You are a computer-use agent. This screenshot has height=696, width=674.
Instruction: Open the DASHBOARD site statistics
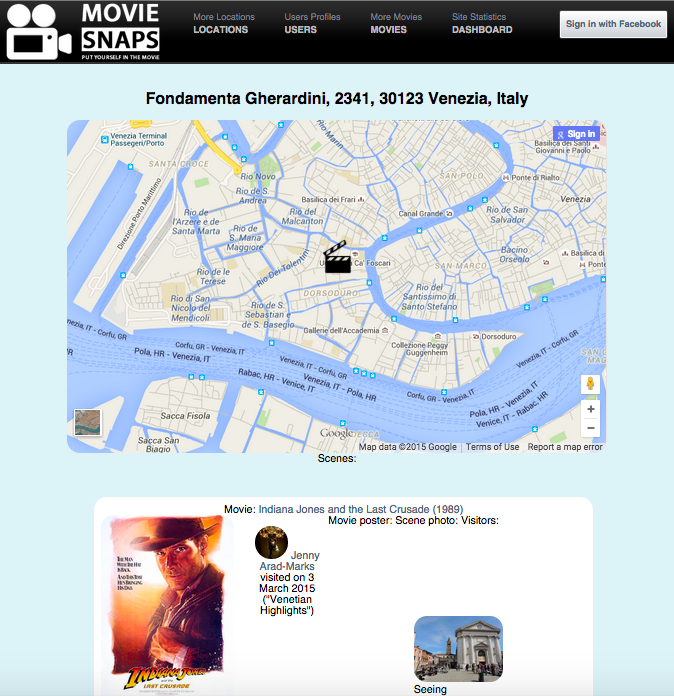[482, 30]
